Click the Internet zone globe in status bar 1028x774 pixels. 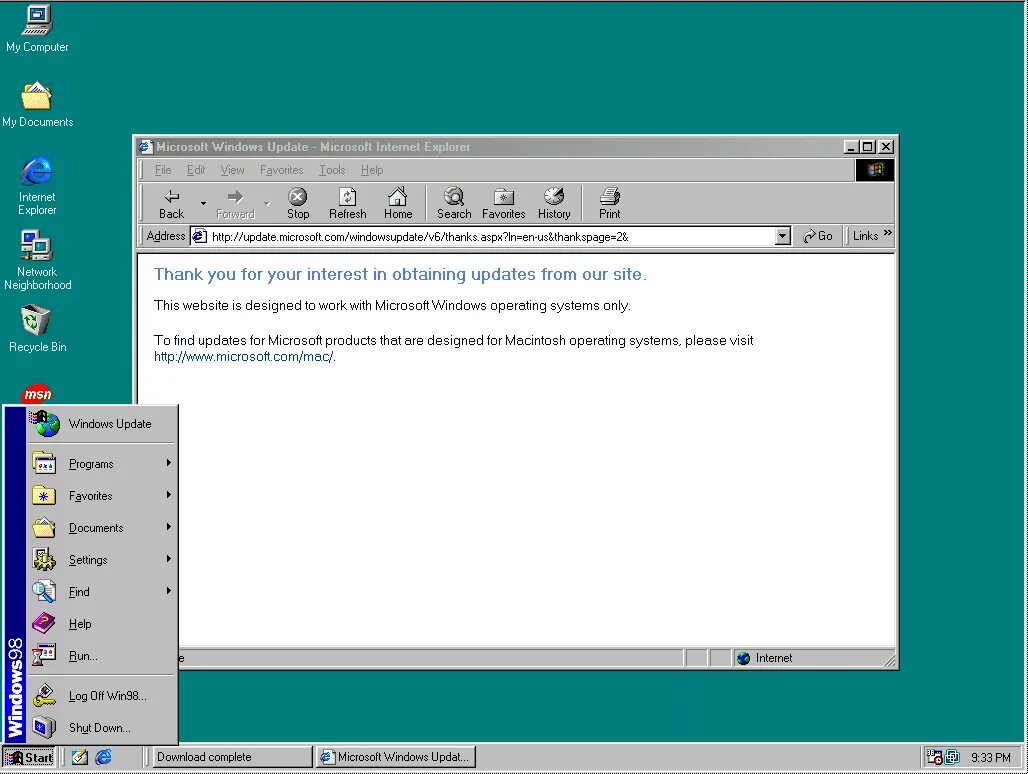[743, 658]
